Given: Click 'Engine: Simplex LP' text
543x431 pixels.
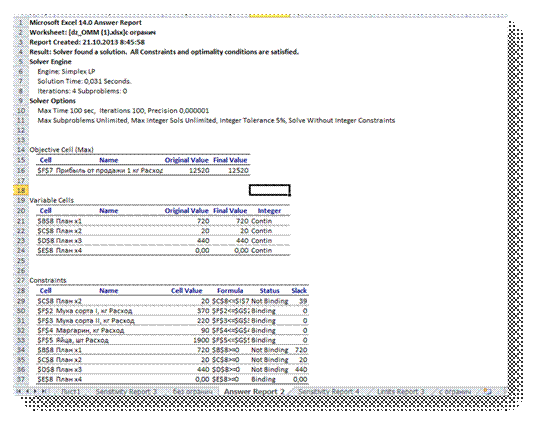Looking at the screenshot, I should coord(66,71).
